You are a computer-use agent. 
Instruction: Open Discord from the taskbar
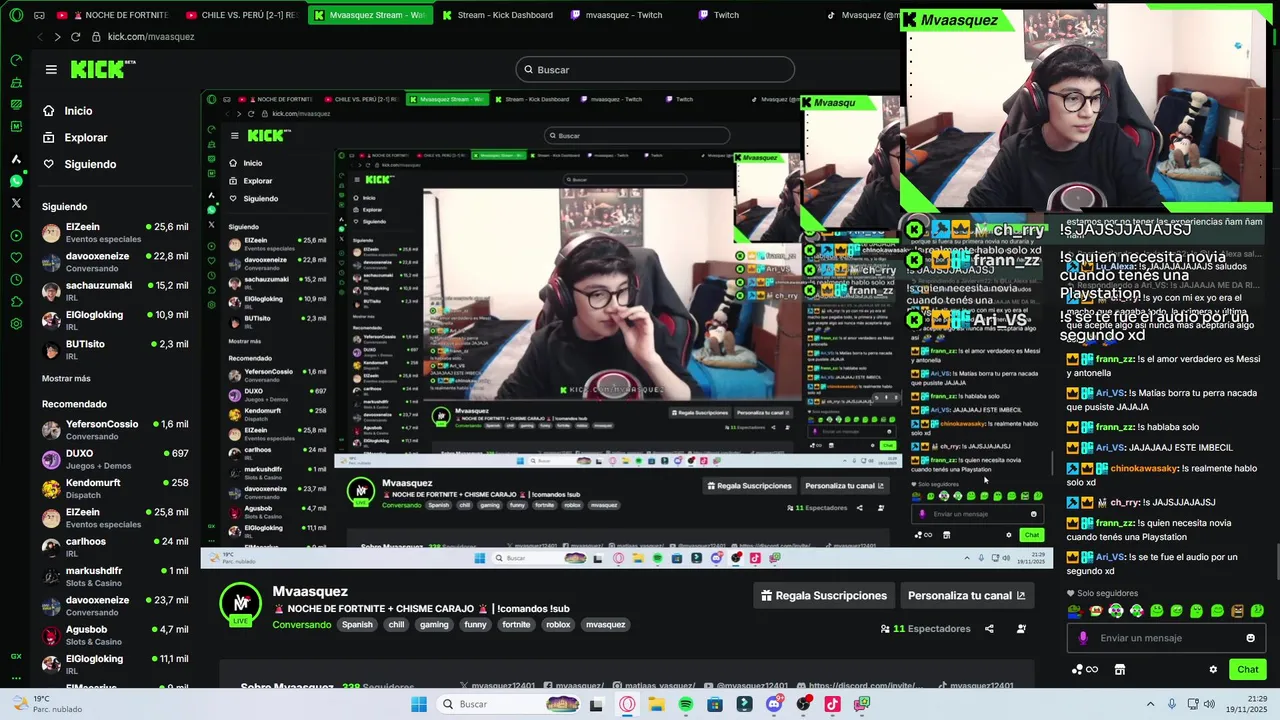[774, 704]
